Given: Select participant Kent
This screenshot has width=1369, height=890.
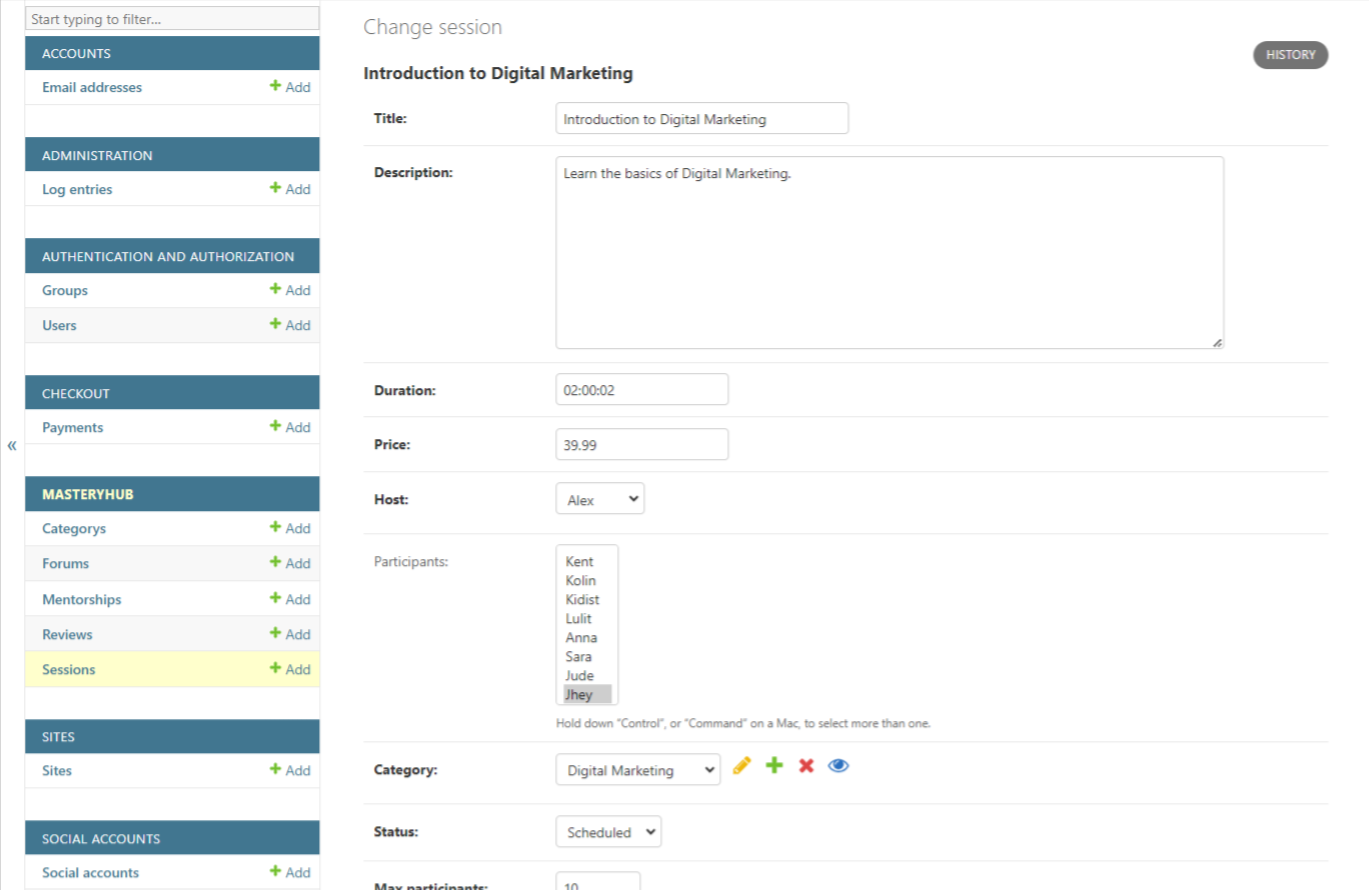Looking at the screenshot, I should pos(587,561).
